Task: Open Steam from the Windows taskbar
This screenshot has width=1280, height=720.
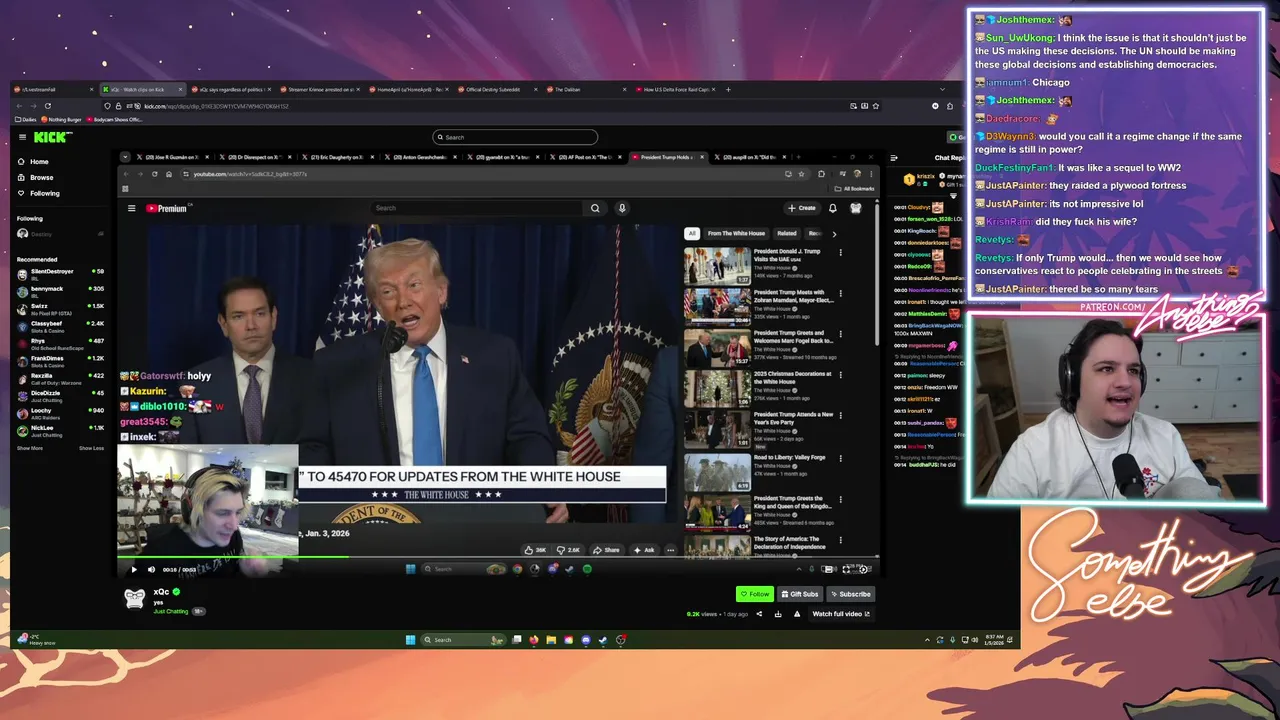Action: point(603,640)
